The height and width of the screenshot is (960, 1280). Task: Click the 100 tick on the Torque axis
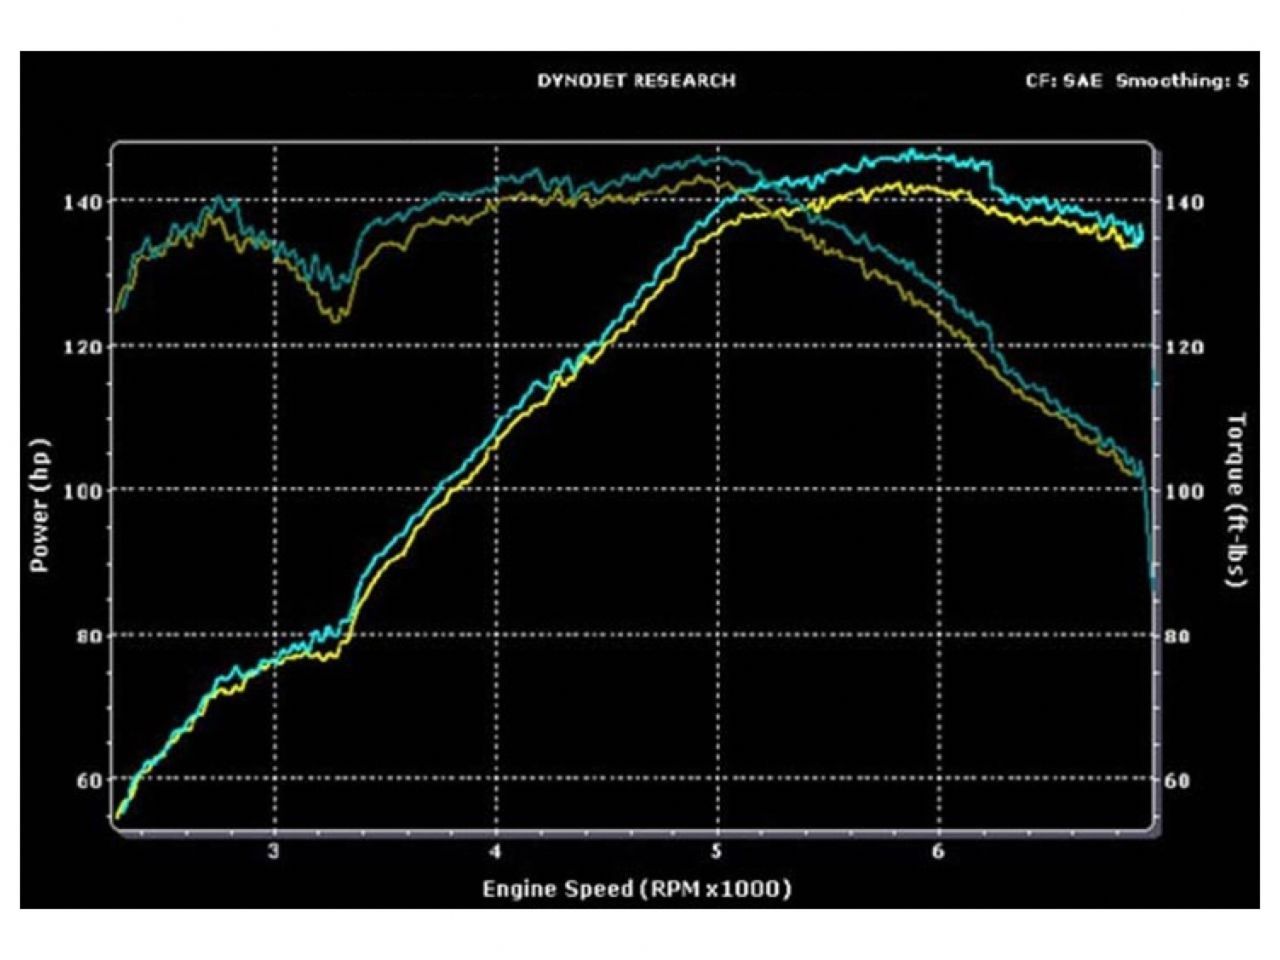[1185, 491]
